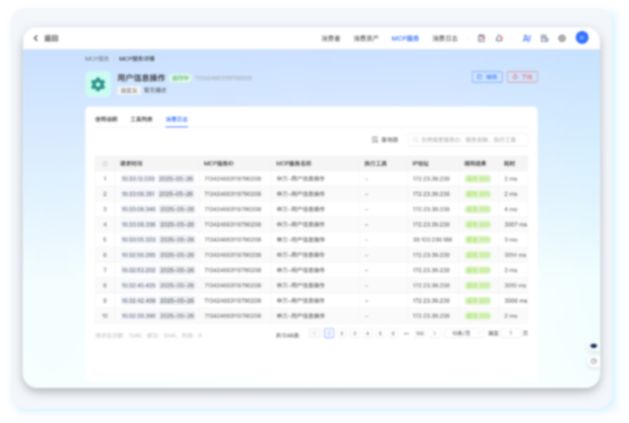Screen dimensions: 629x423
Task: Switch to the 使用说明 tab
Action: click(106, 119)
